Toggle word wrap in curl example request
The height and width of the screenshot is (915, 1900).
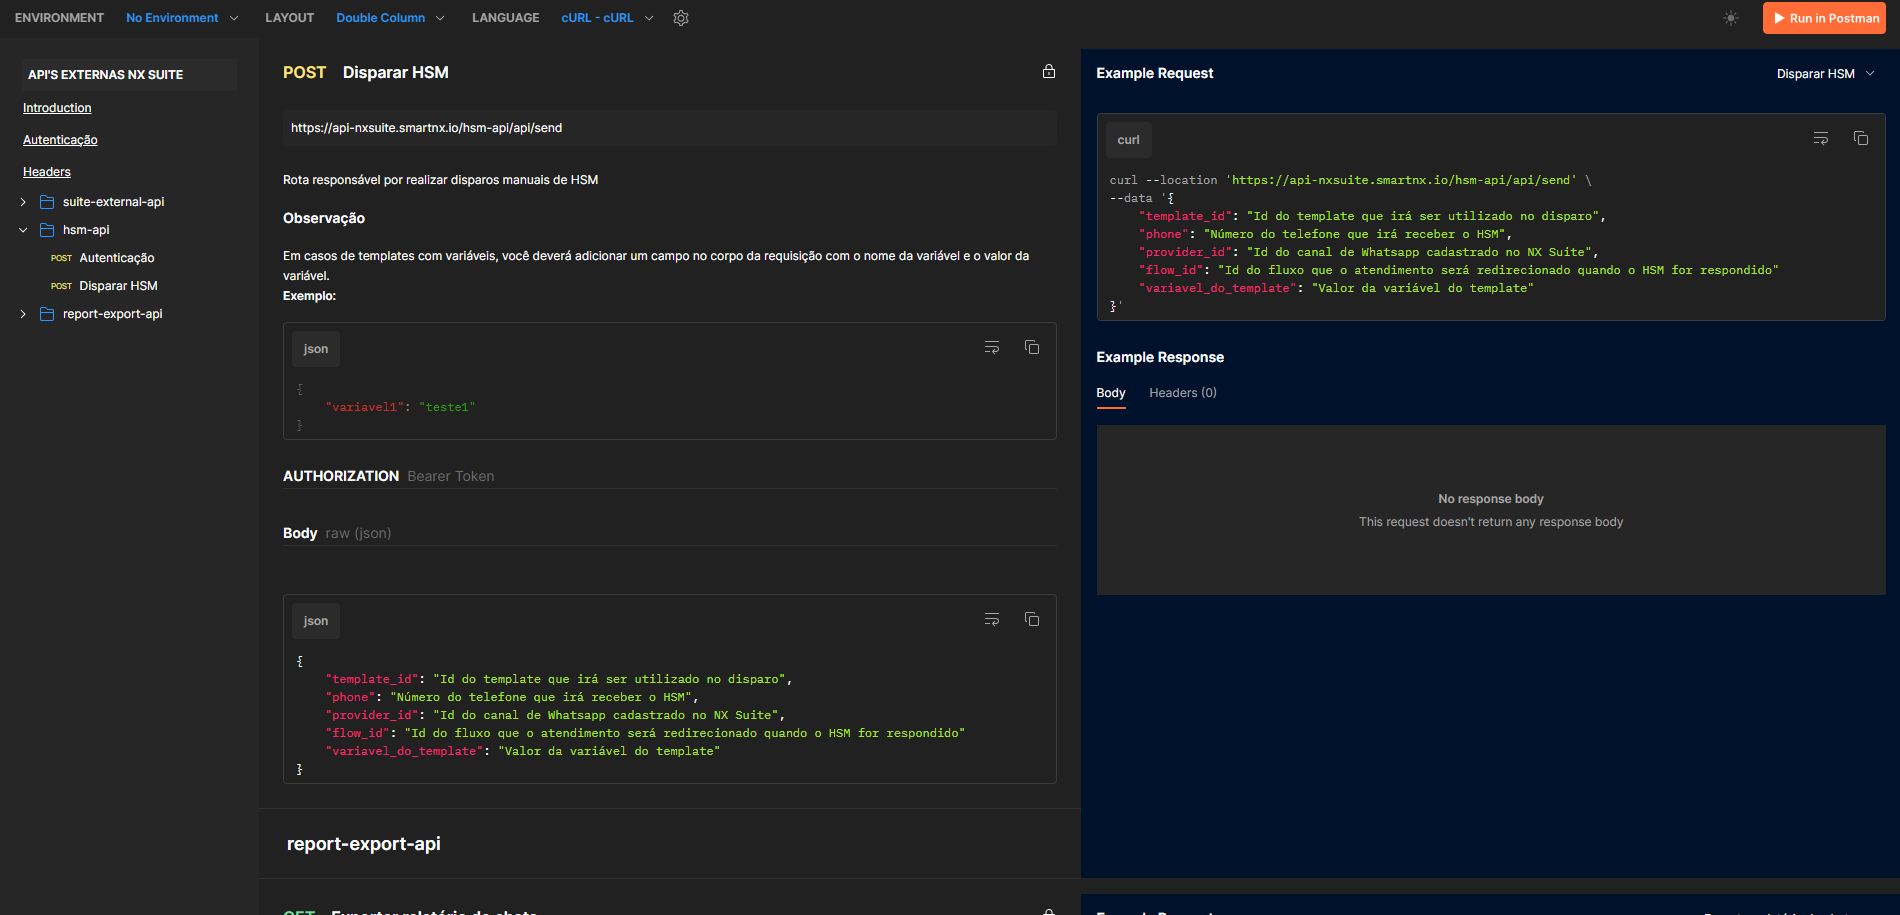pos(1821,139)
